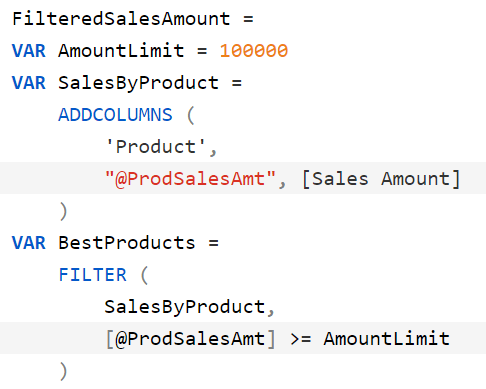Click SalesByProduct inside the FILTER call

click(184, 307)
